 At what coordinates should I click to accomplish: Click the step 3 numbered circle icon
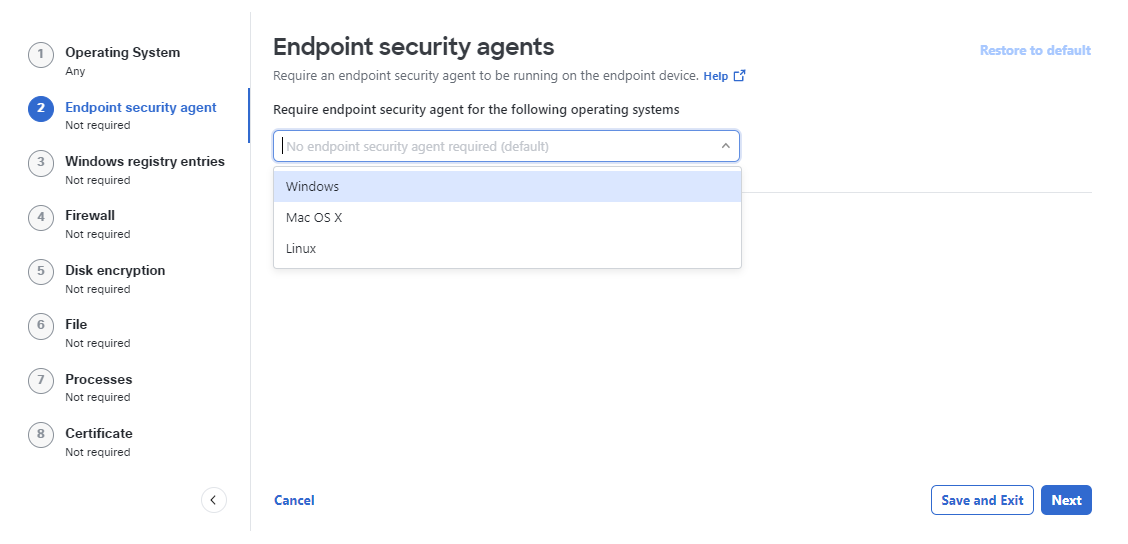[x=41, y=163]
